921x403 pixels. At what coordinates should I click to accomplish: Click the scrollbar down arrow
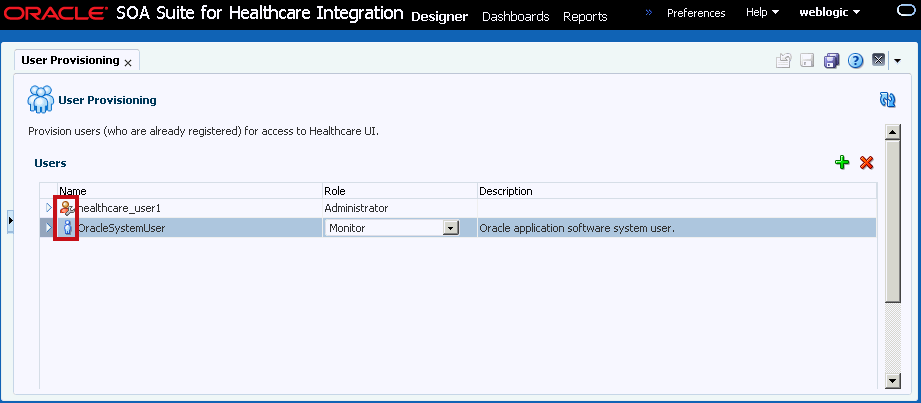tap(892, 381)
